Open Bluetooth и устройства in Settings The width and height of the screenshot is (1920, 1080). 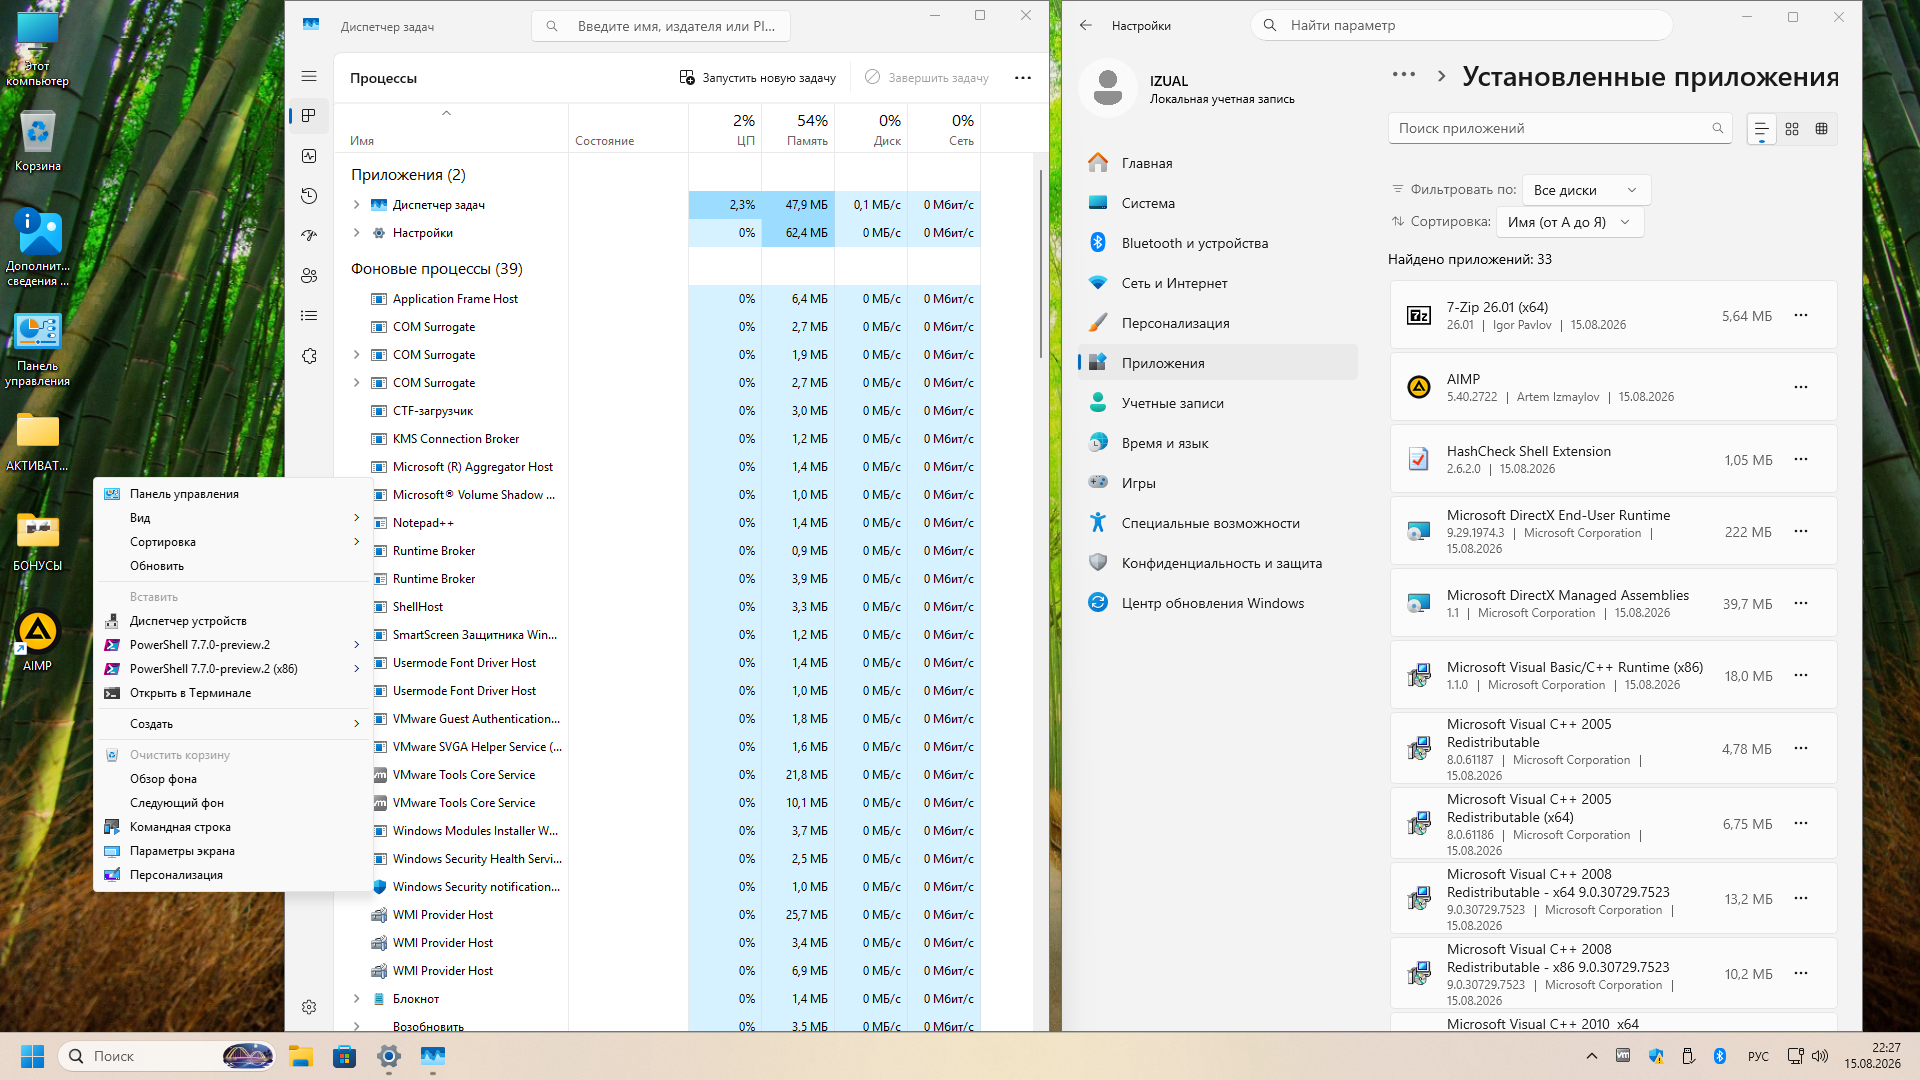point(1218,243)
